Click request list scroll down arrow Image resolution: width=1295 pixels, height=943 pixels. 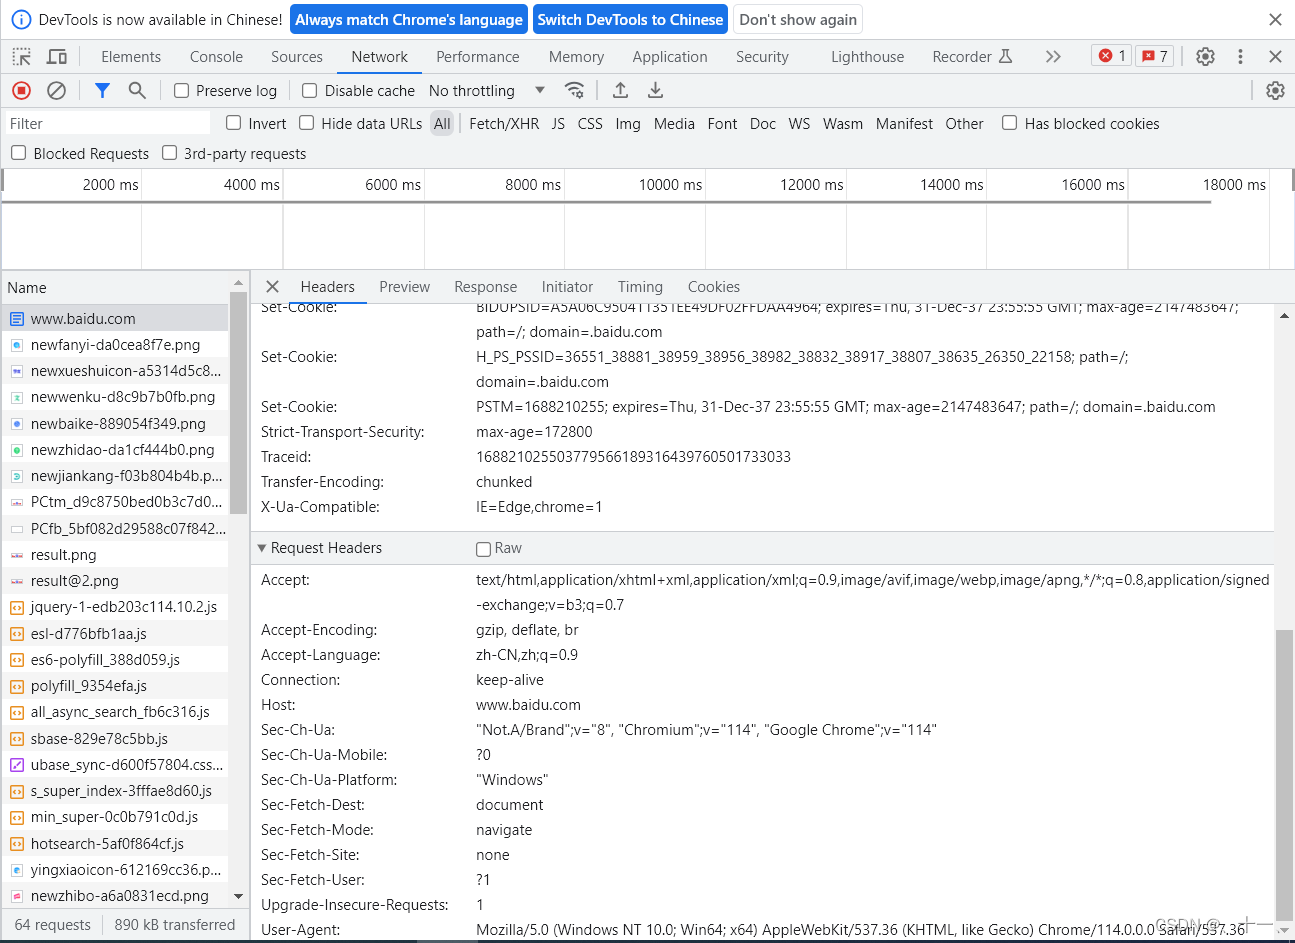(x=238, y=896)
